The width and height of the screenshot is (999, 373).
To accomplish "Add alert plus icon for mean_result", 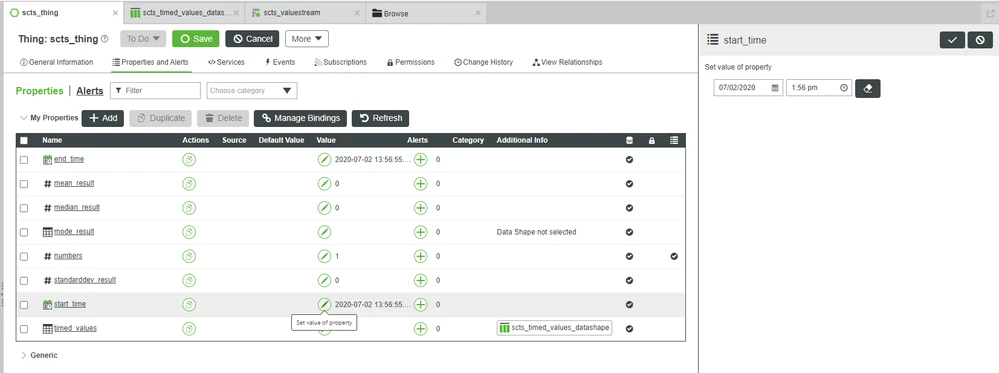I will [x=420, y=184].
